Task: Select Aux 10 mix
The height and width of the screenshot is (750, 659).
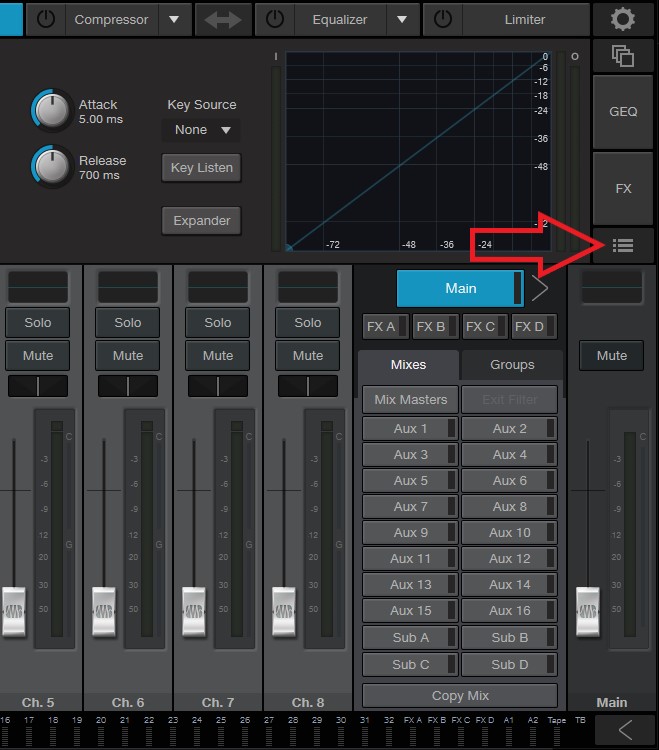Action: [x=509, y=533]
